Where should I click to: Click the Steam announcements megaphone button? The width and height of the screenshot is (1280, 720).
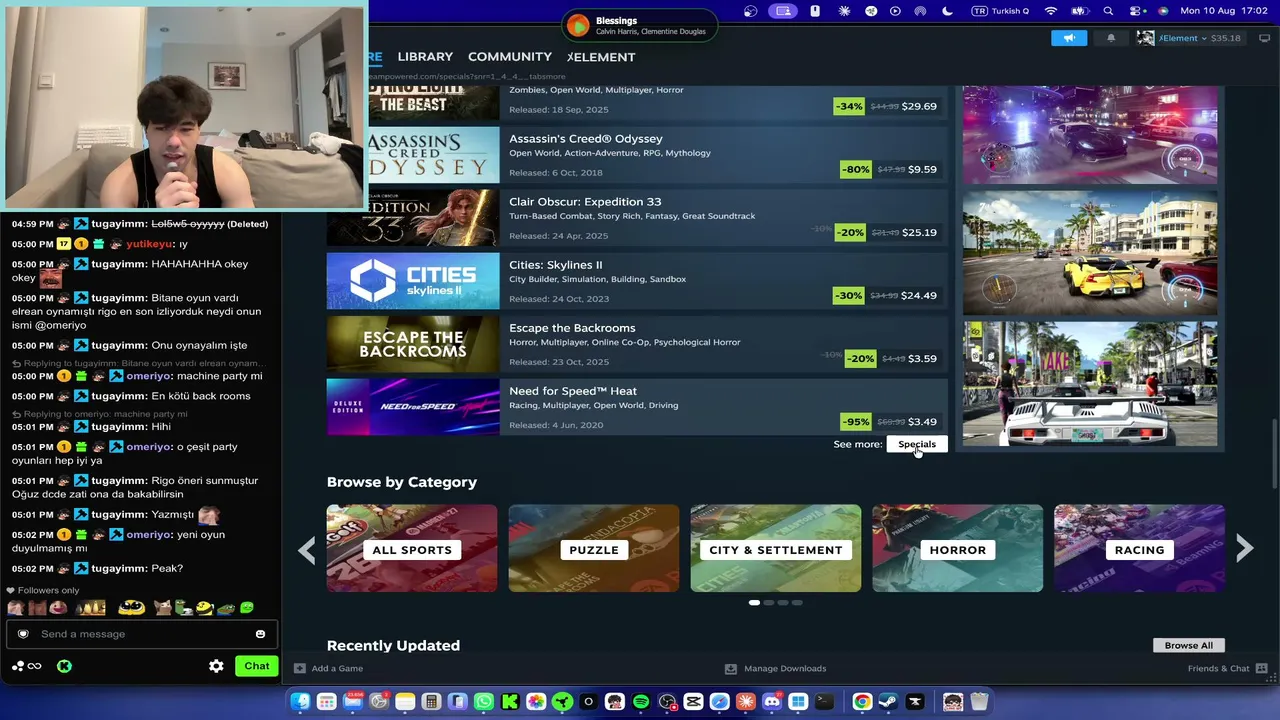click(1069, 38)
